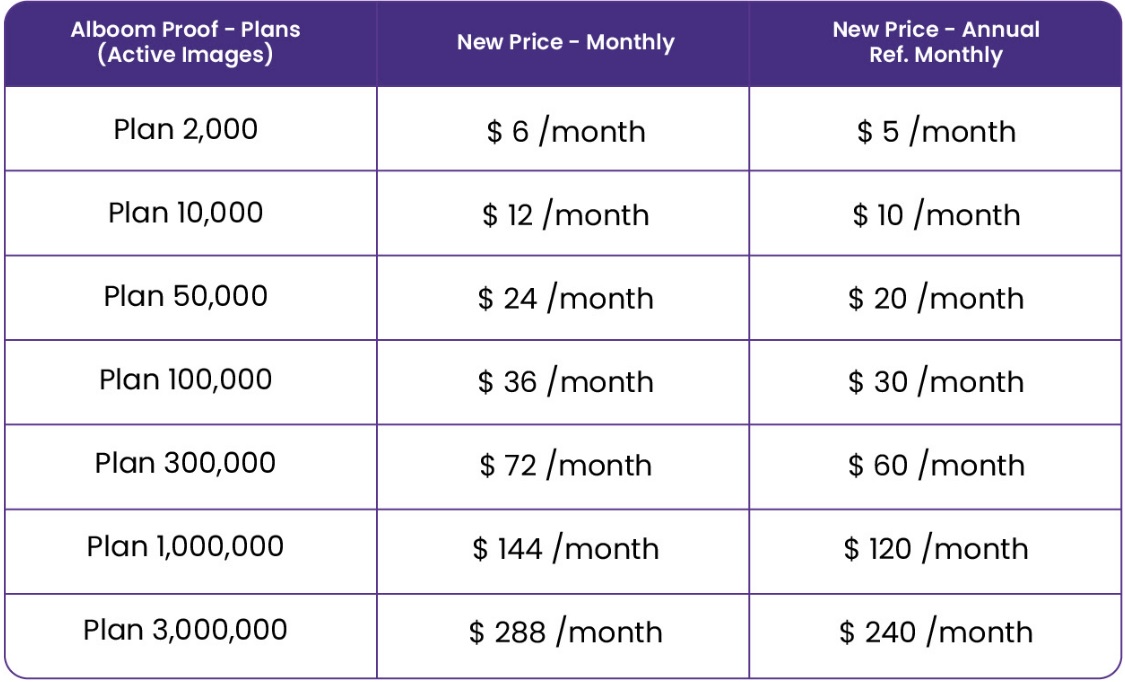Click the $ 5 /month annual price
Image resolution: width=1125 pixels, height=682 pixels.
click(936, 131)
